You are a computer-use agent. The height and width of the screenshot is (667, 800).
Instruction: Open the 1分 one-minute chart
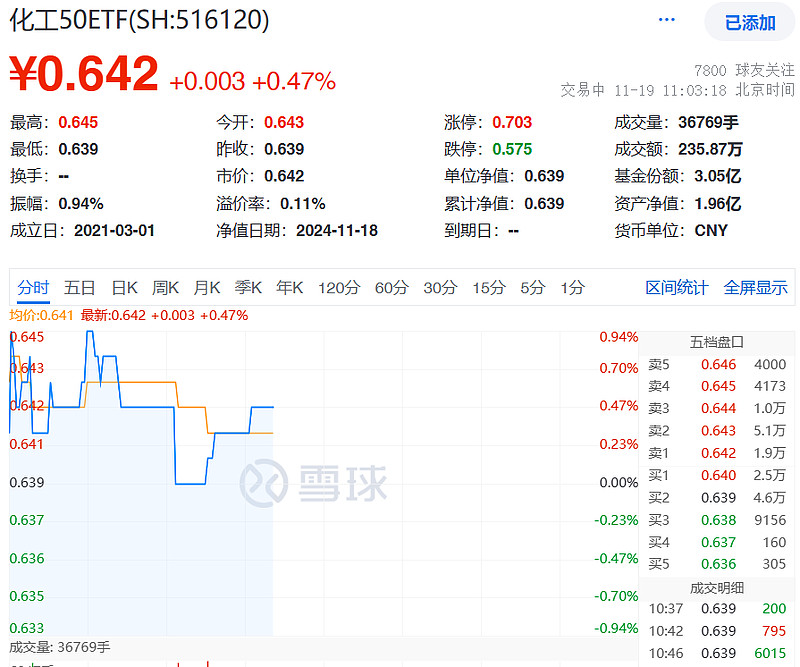tap(573, 287)
